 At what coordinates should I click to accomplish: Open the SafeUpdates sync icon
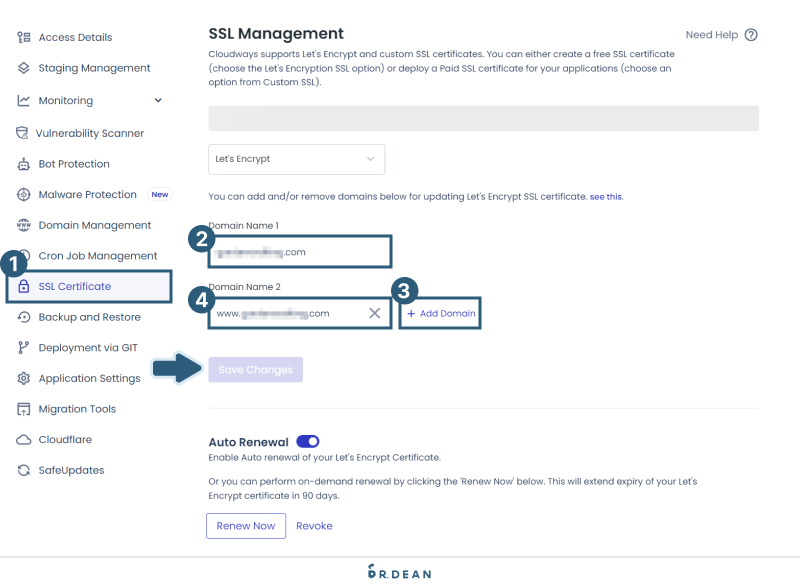[22, 470]
